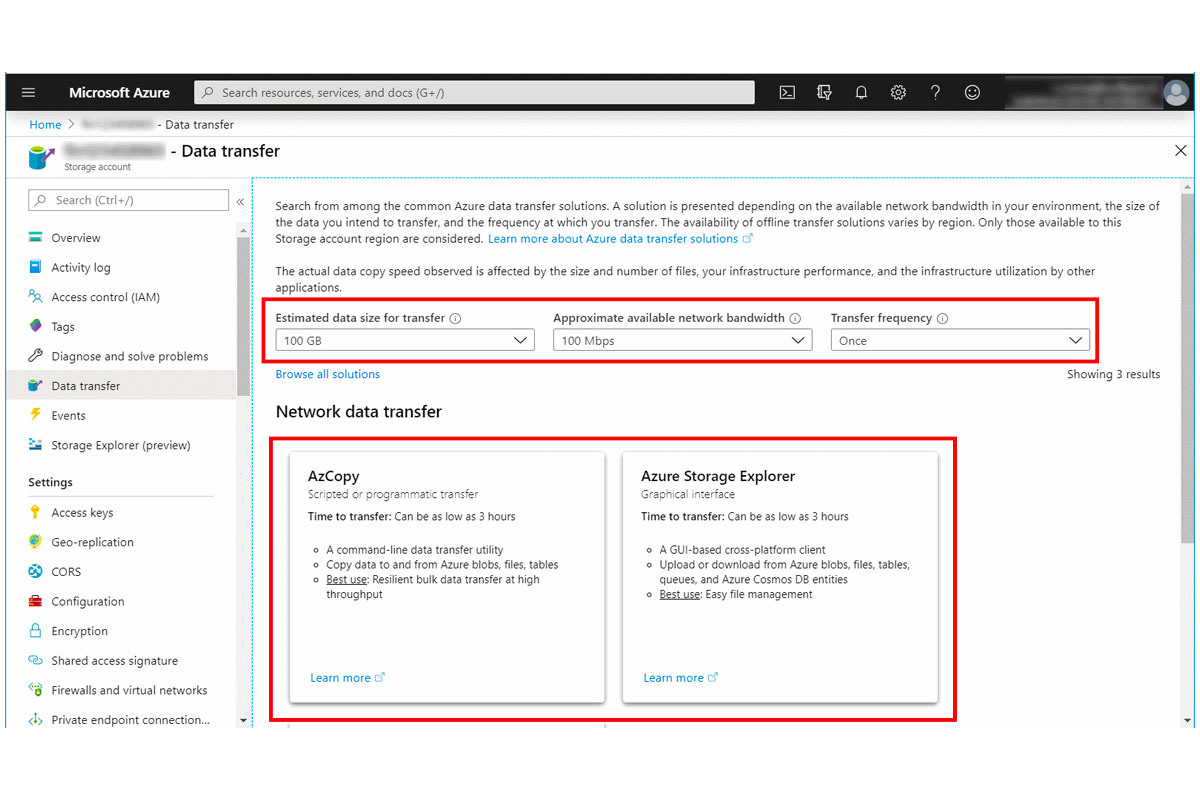This screenshot has width=1200, height=800.
Task: Click the Events lightning icon
Action: point(36,415)
